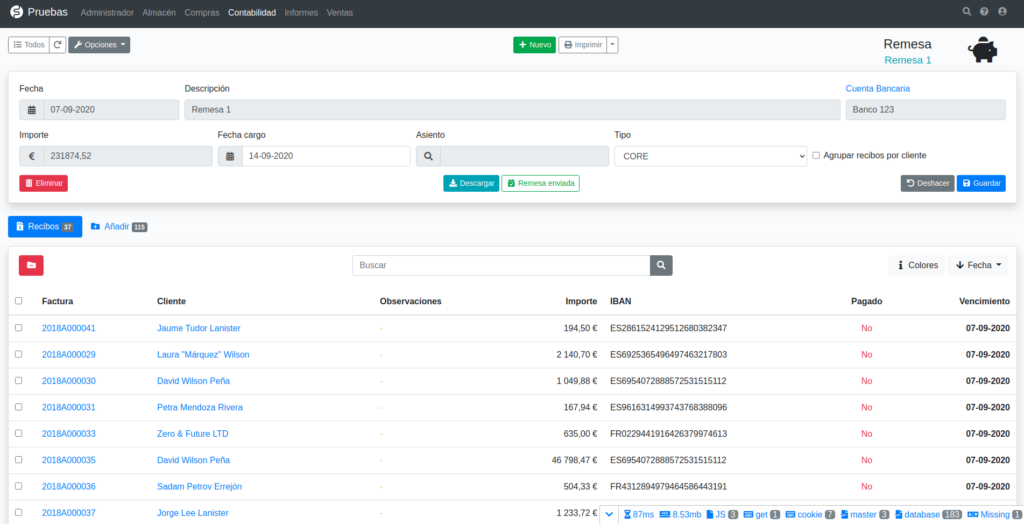Viewport: 1024px width, 524px height.
Task: Toggle the select-all checkbox in table header
Action: [19, 301]
